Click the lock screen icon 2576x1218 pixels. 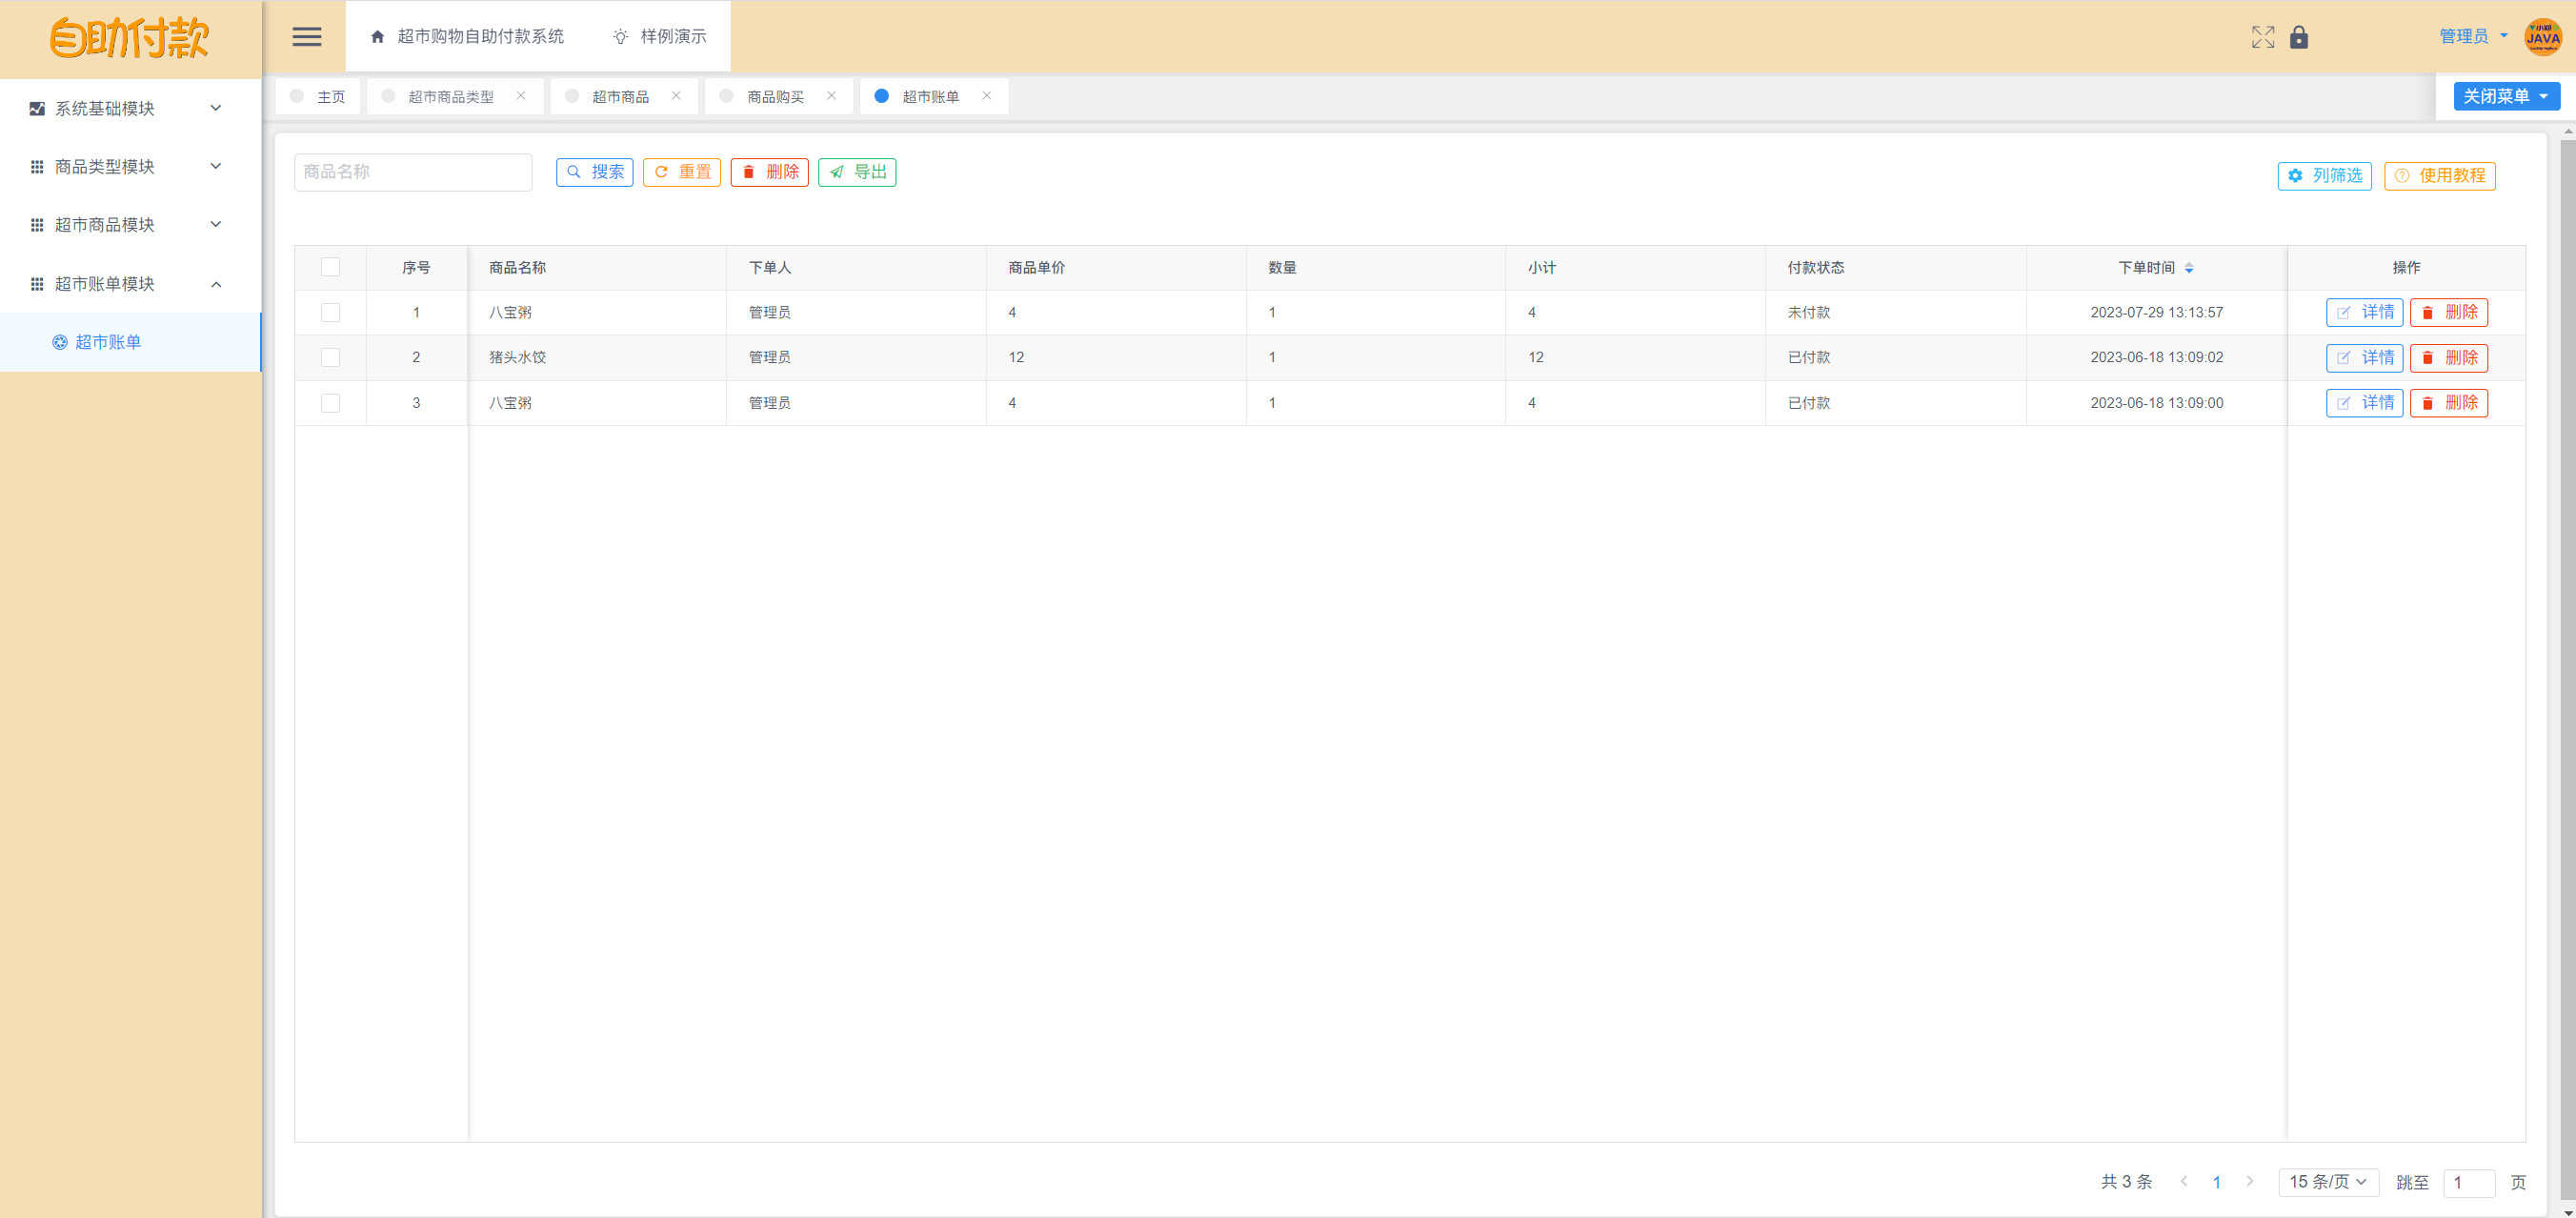point(2299,37)
